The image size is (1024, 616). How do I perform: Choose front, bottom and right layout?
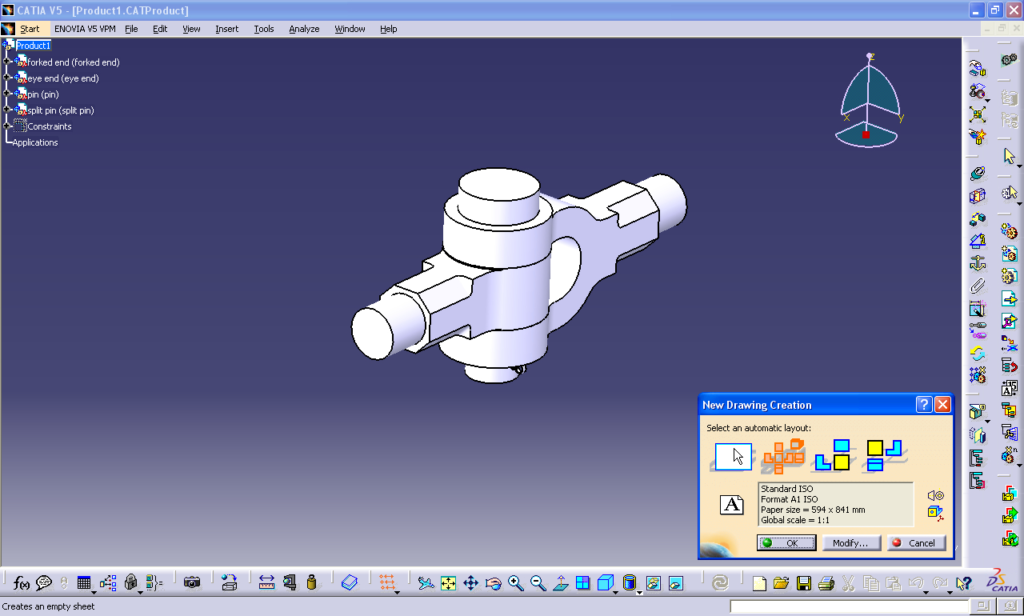point(834,455)
